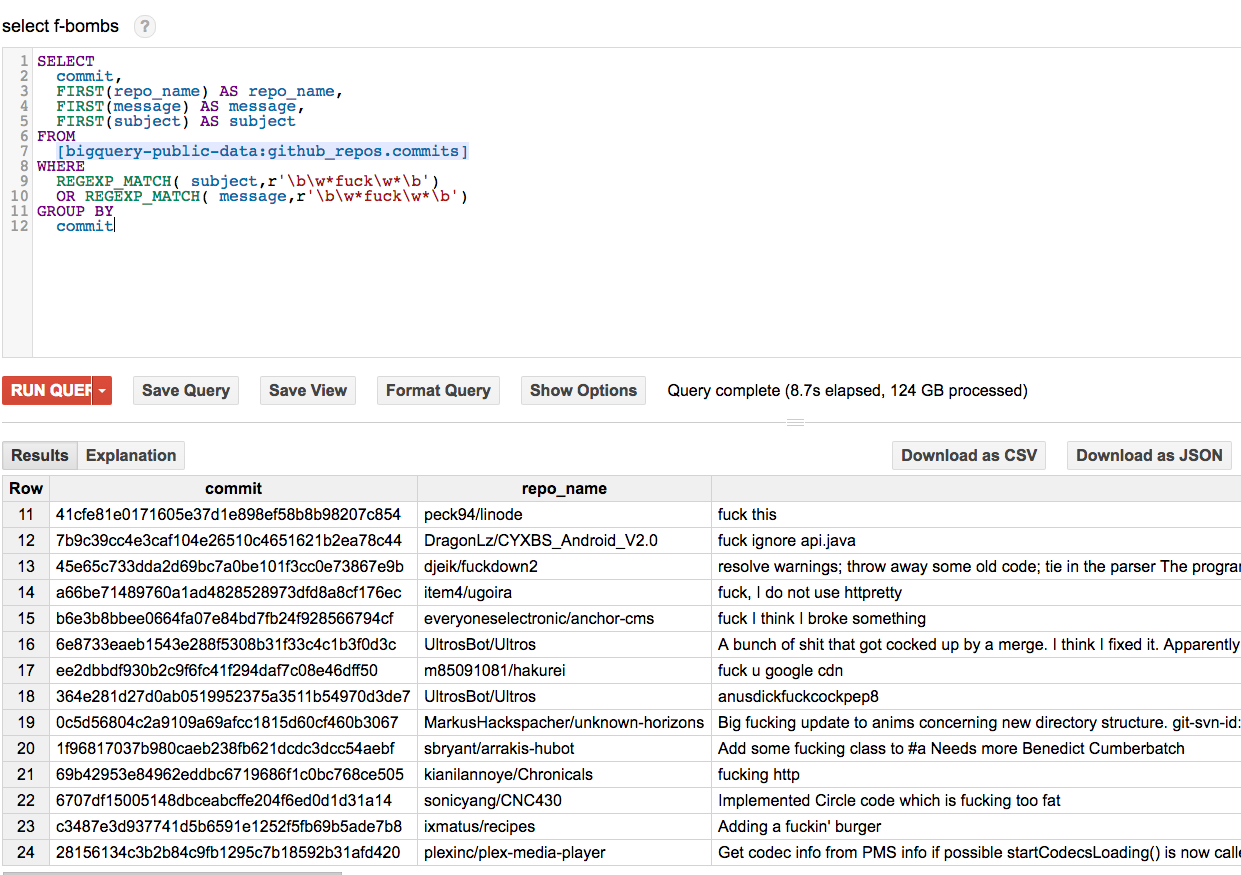This screenshot has height=875, width=1241.
Task: Click row number 11 cell
Action: (x=26, y=514)
